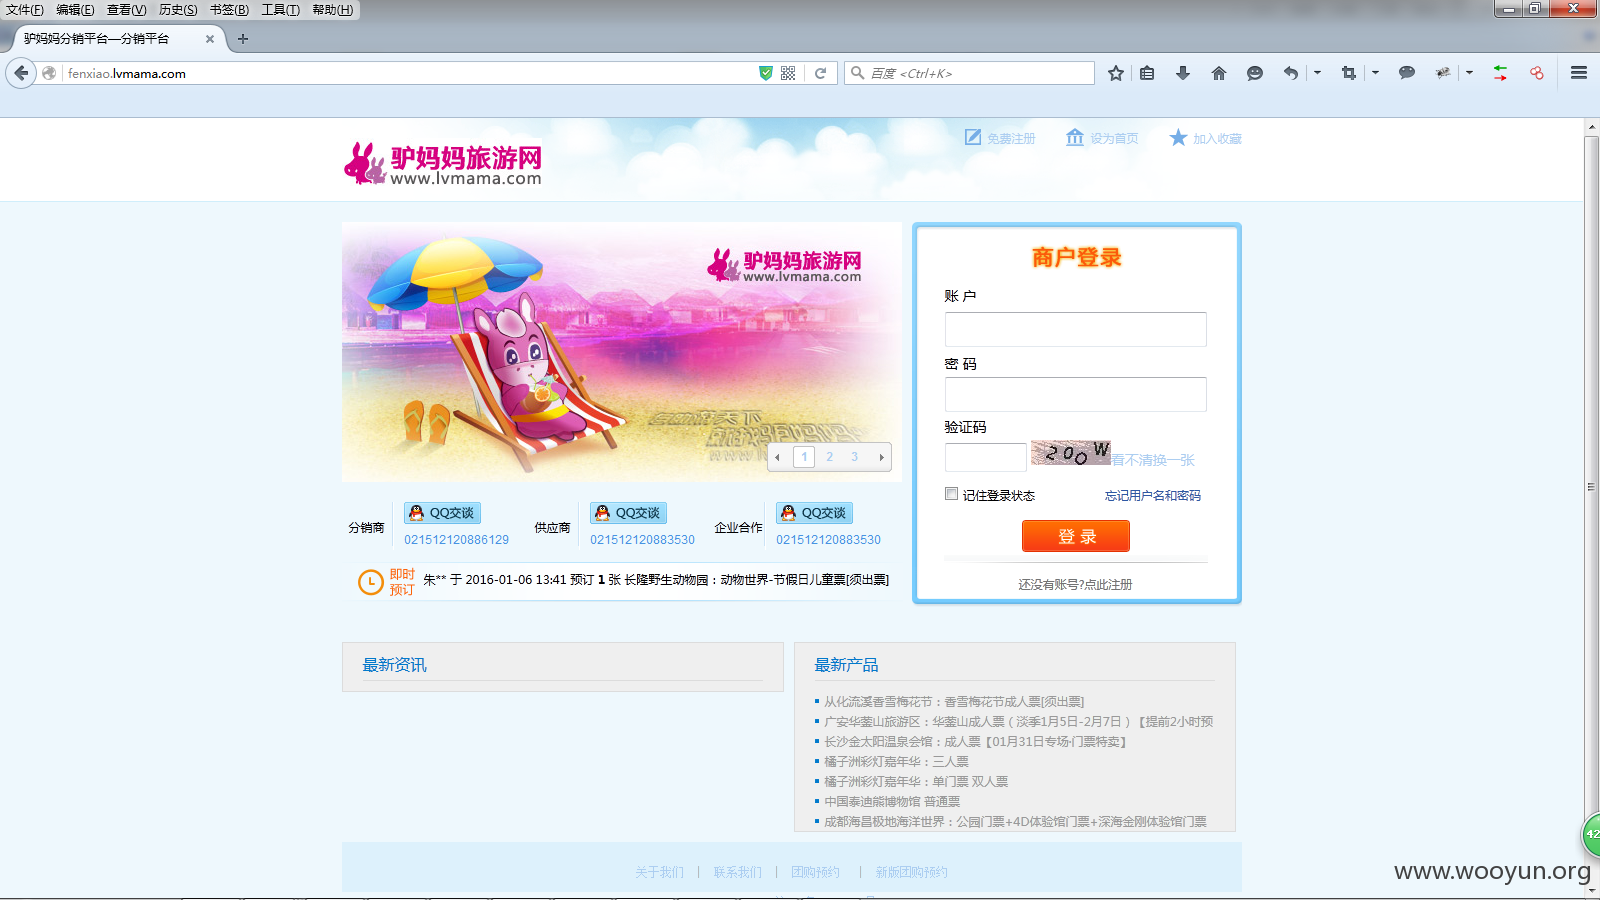
Task: Close the 驴妈妈分销平台 tab
Action: pyautogui.click(x=210, y=39)
